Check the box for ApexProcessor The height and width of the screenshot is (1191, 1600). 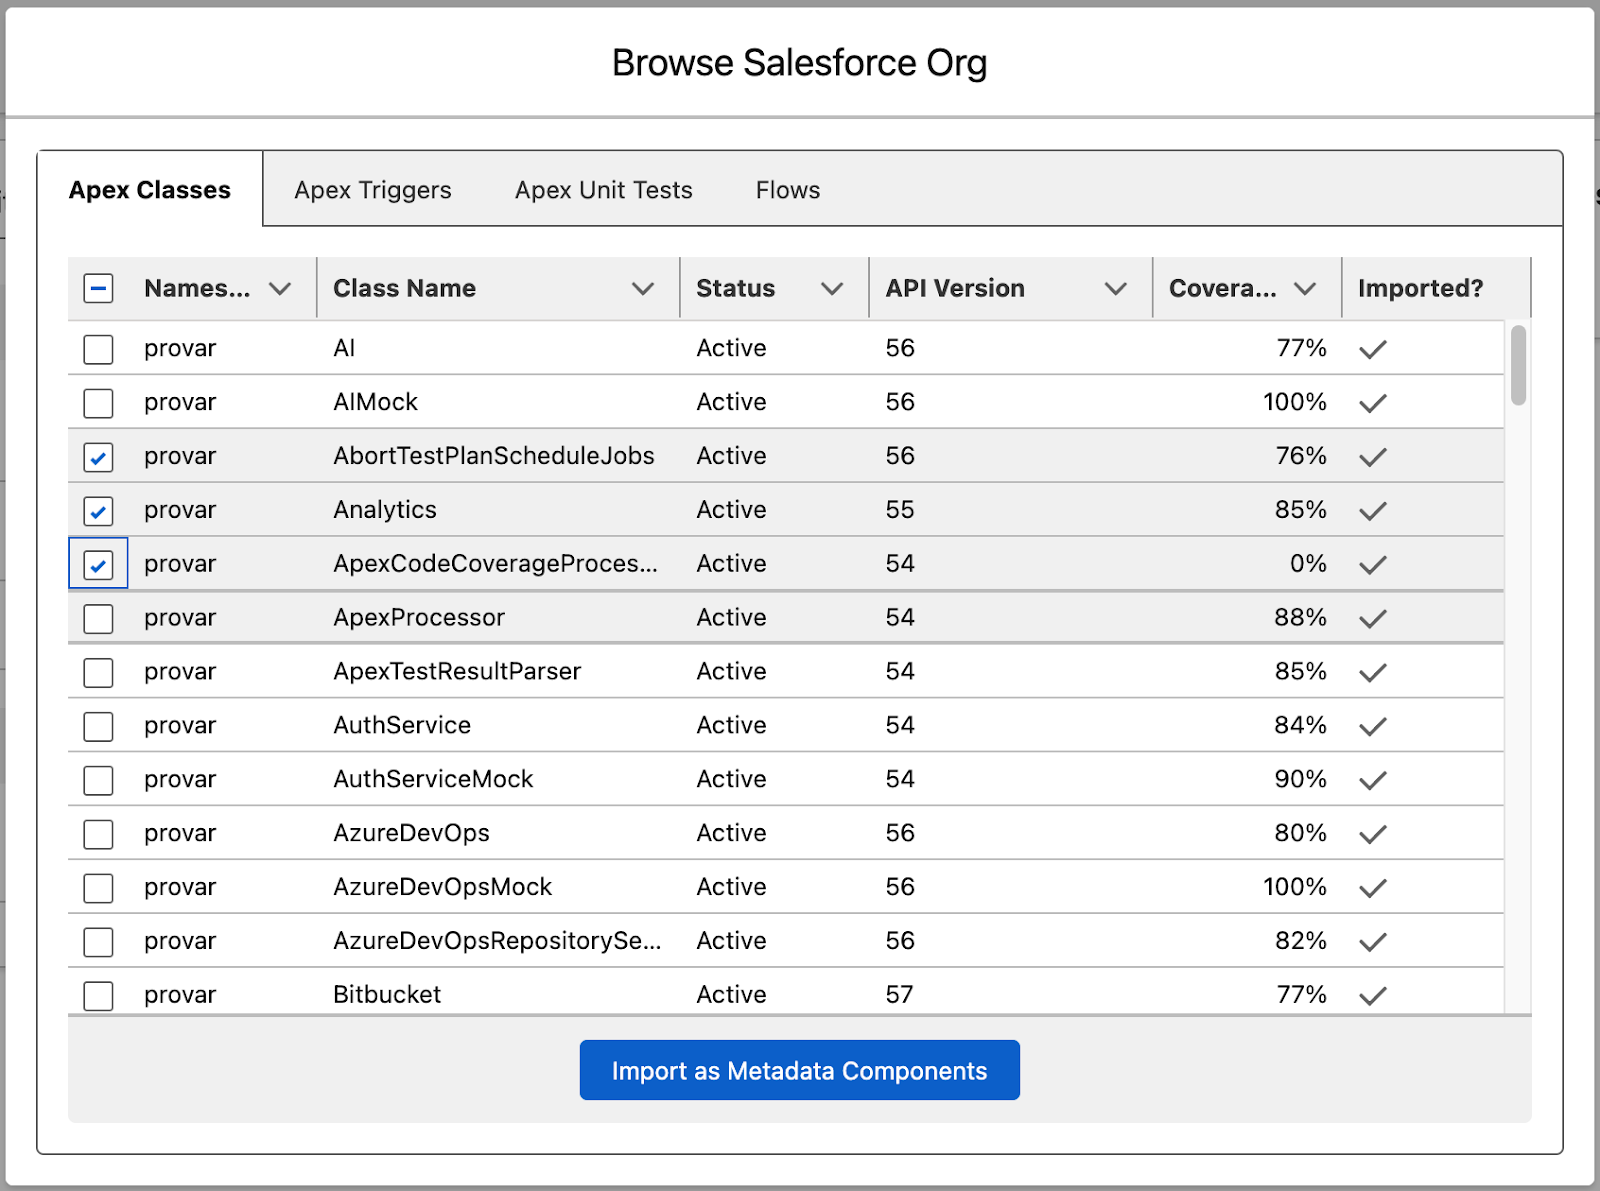pos(98,619)
